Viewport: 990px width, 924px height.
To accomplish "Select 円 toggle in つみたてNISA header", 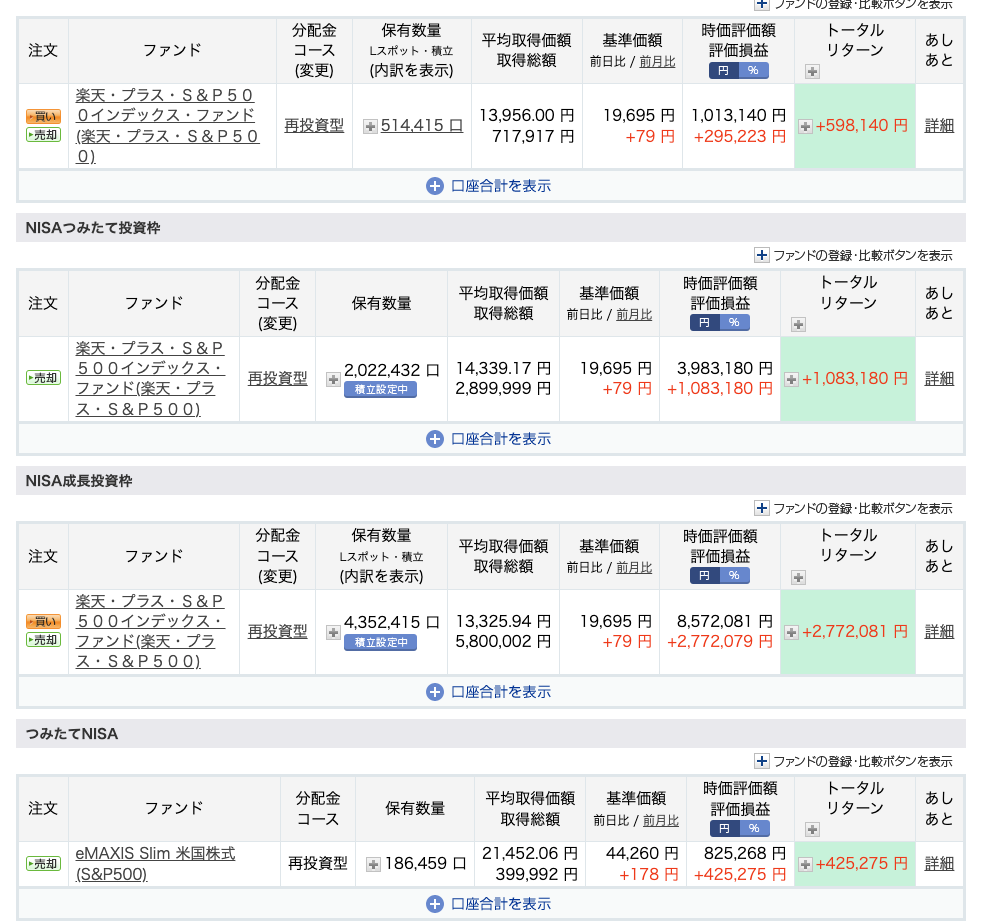I will 725,828.
